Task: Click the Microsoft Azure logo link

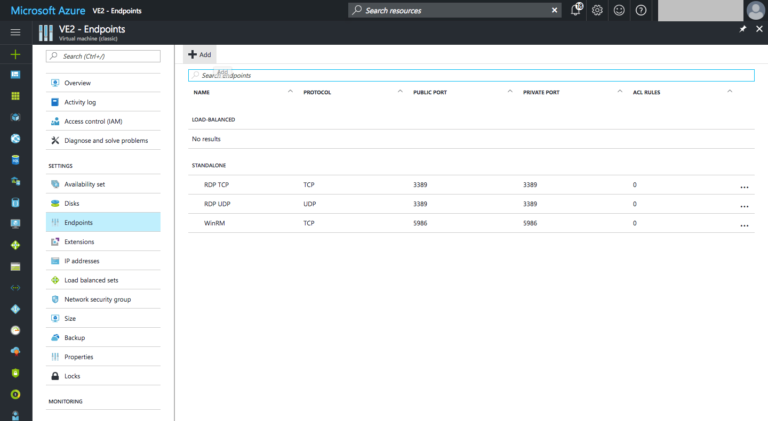Action: coord(48,10)
